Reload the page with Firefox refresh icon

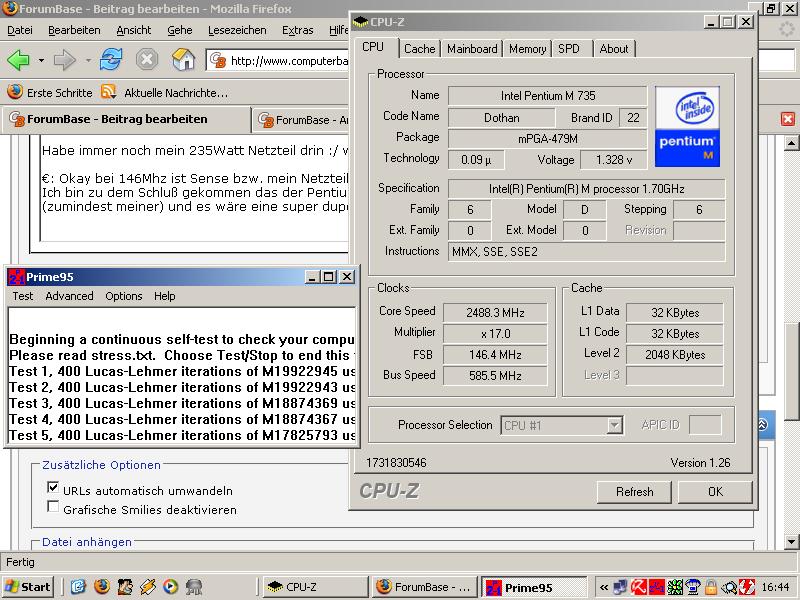[111, 60]
